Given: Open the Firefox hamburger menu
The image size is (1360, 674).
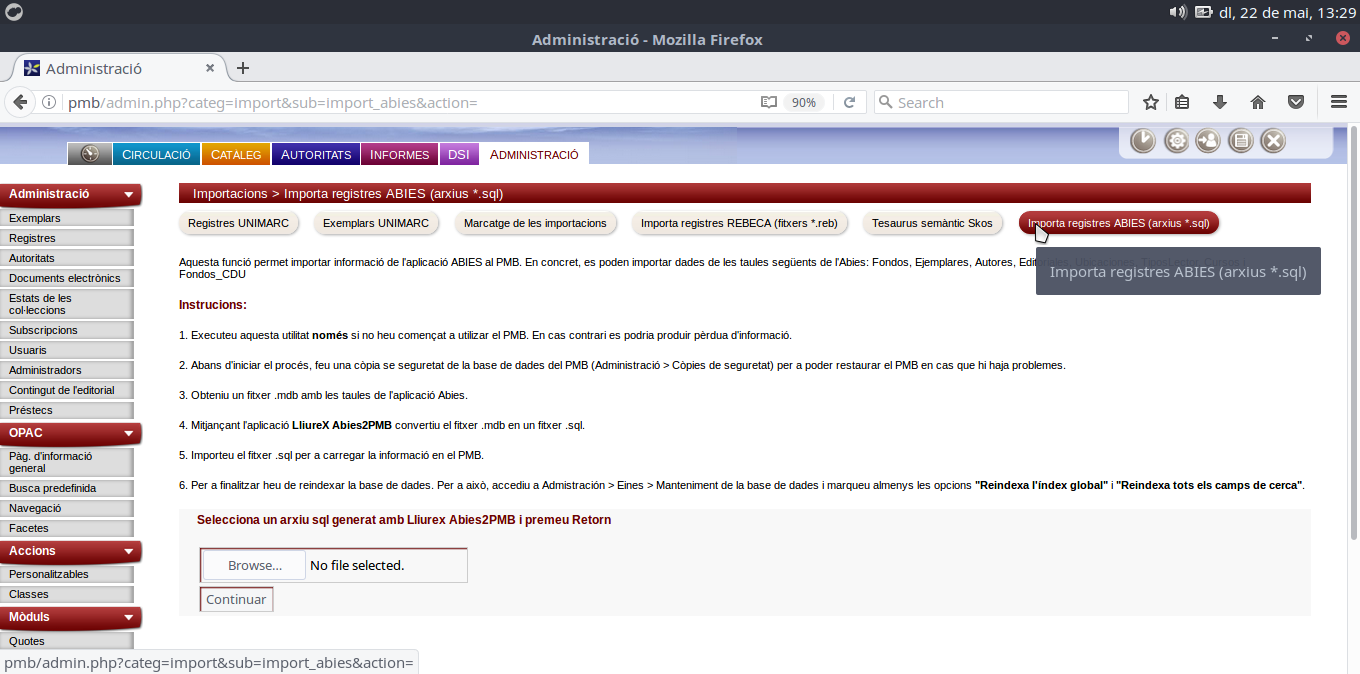Looking at the screenshot, I should pos(1339,102).
